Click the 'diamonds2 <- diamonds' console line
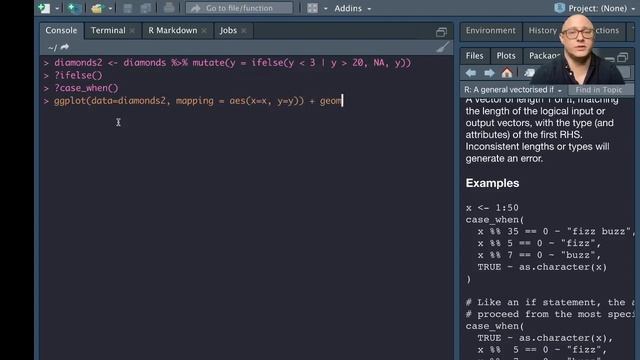This screenshot has height=360, width=640. (x=232, y=63)
